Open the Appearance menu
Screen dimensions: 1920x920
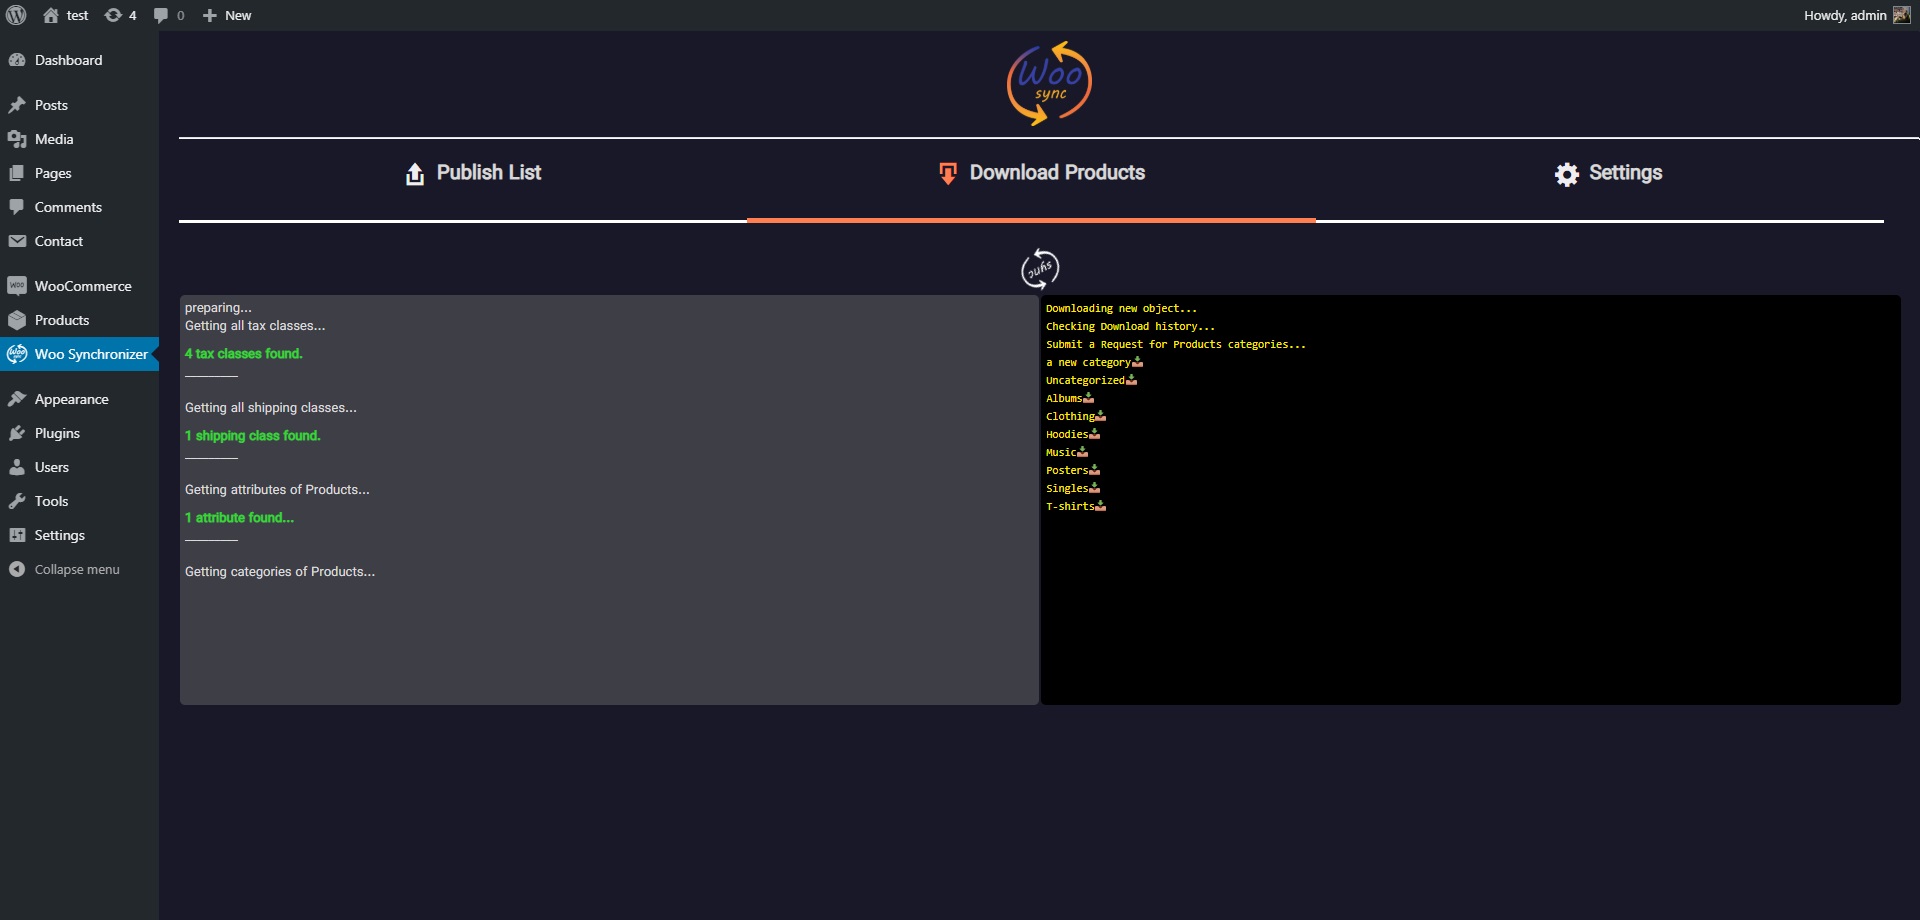79,399
